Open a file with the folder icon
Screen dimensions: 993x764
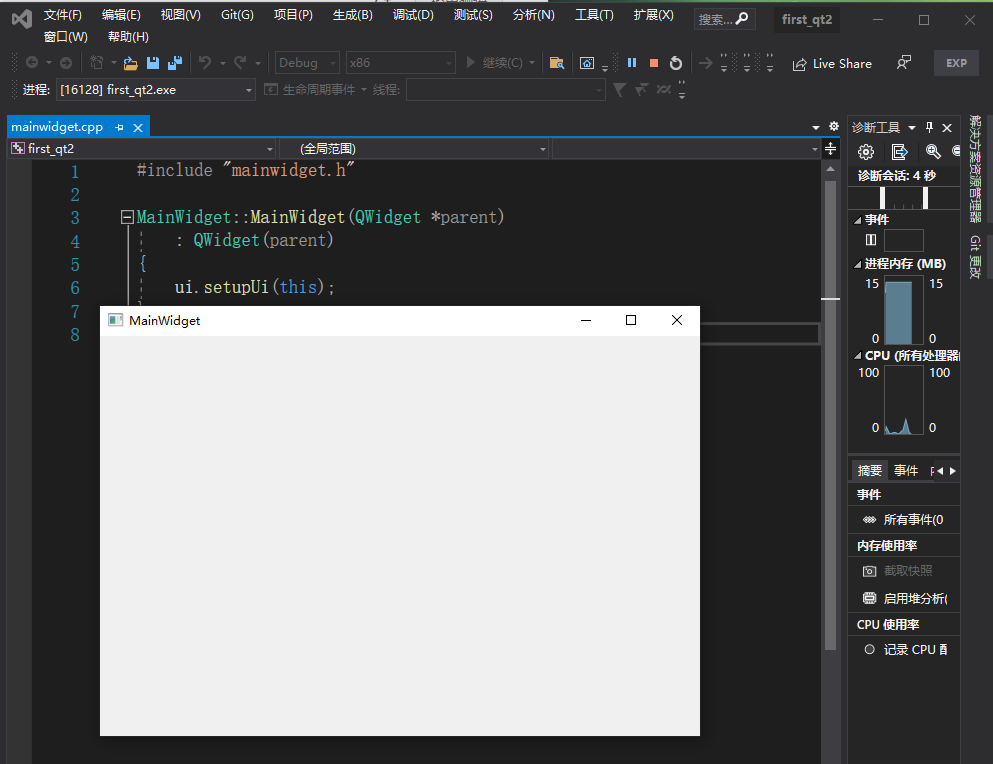point(130,63)
